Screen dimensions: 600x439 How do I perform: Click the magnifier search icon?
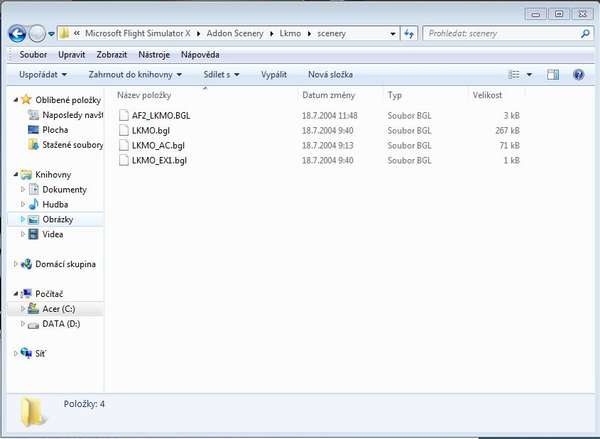(585, 34)
